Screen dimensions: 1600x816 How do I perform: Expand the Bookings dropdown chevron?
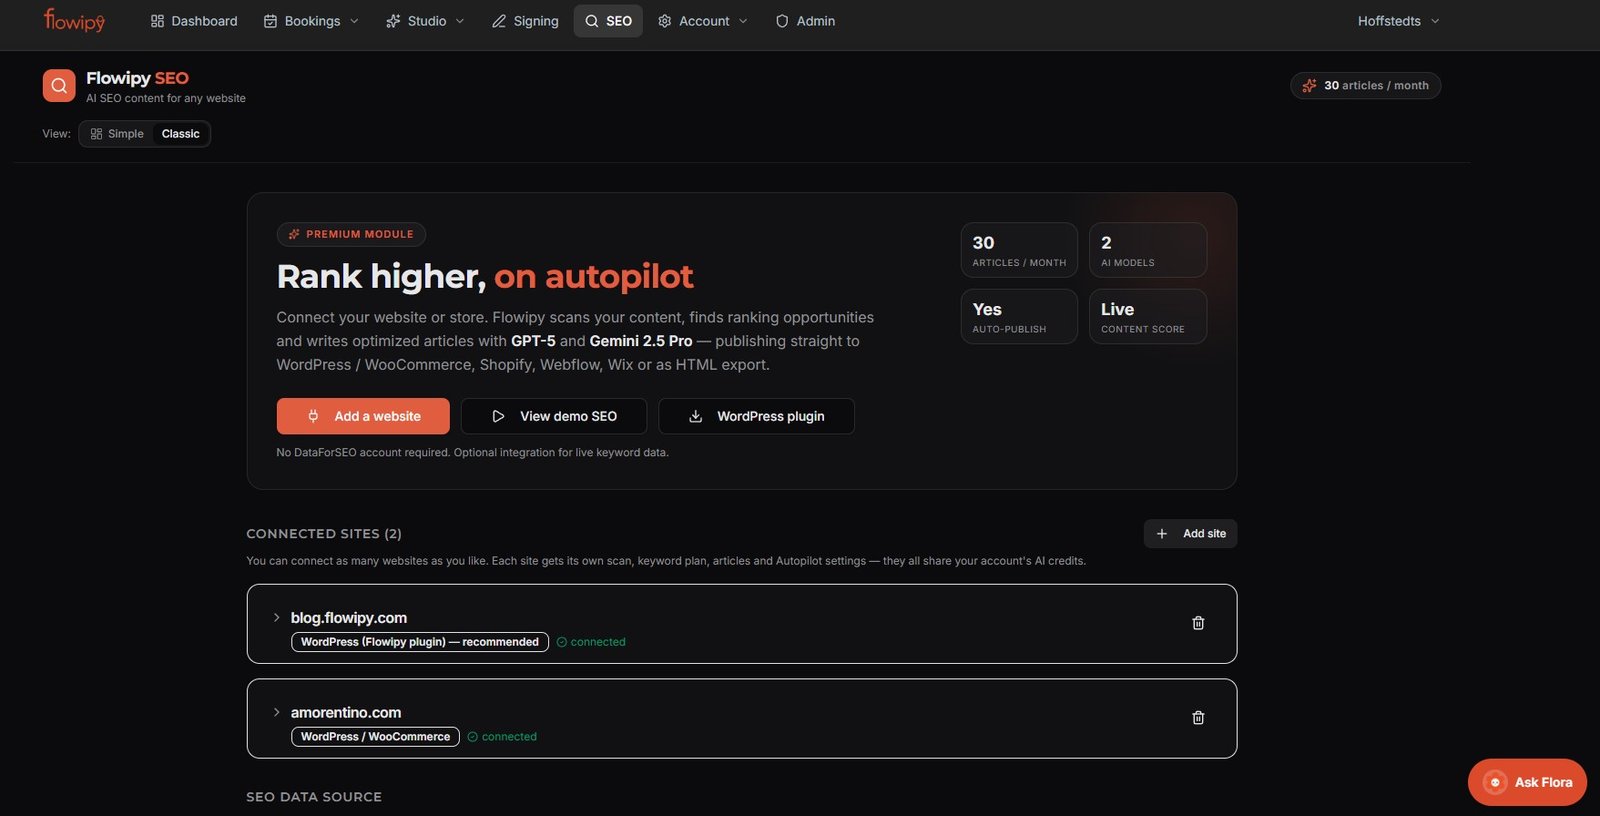(354, 21)
